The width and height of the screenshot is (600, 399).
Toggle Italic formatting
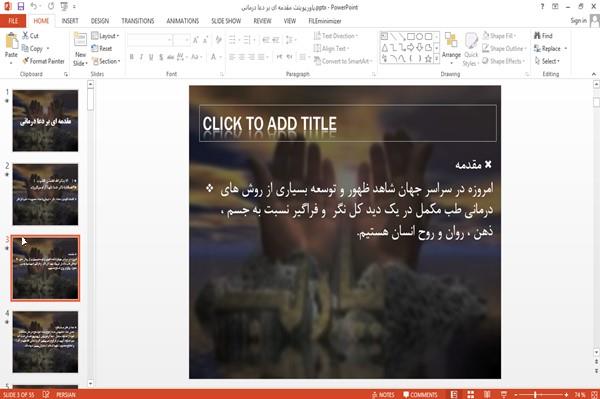[x=141, y=57]
